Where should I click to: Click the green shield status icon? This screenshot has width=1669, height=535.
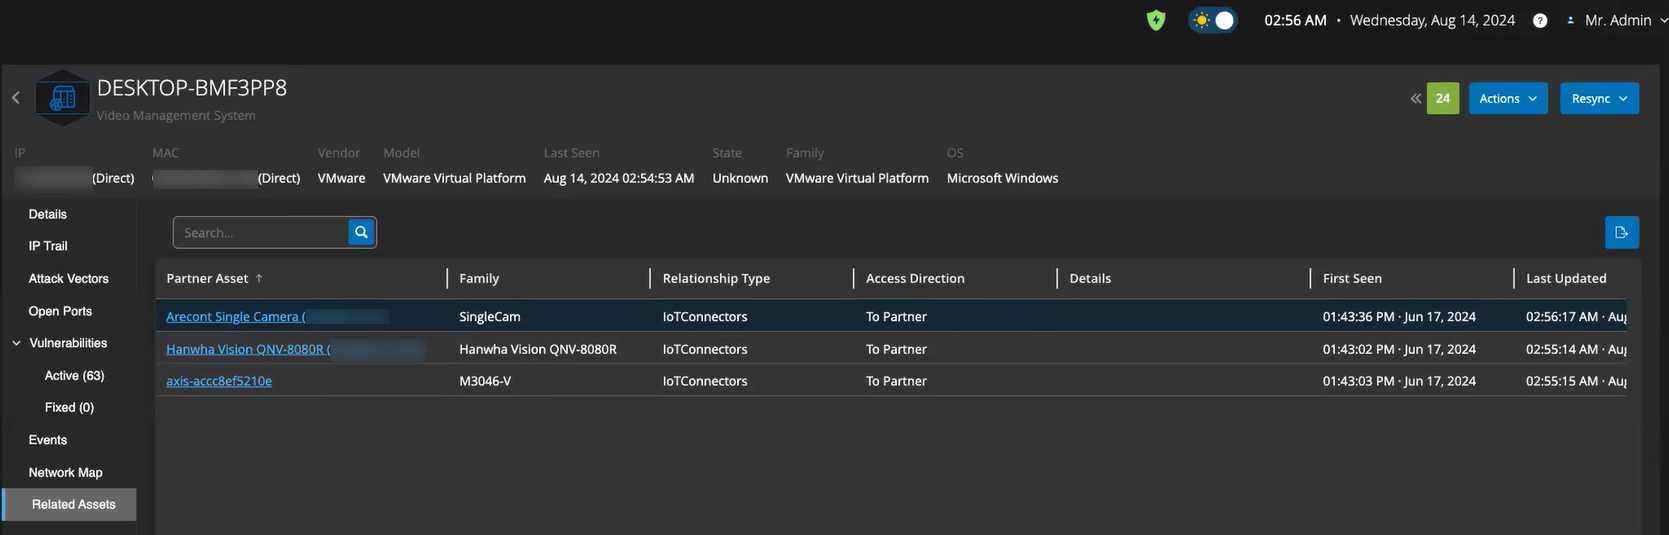[x=1156, y=20]
